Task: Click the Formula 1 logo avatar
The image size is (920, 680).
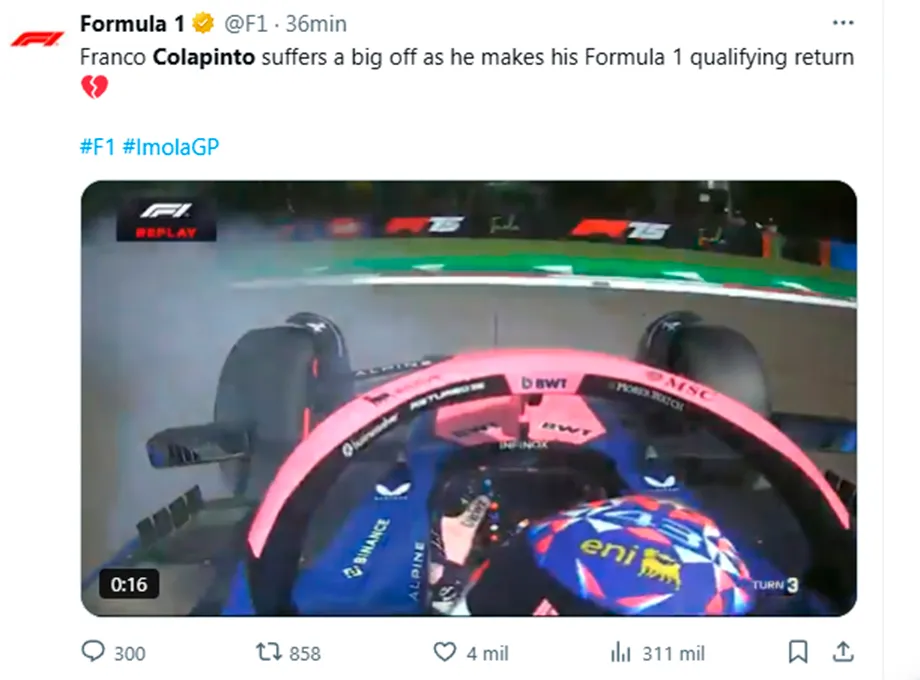Action: (x=38, y=39)
